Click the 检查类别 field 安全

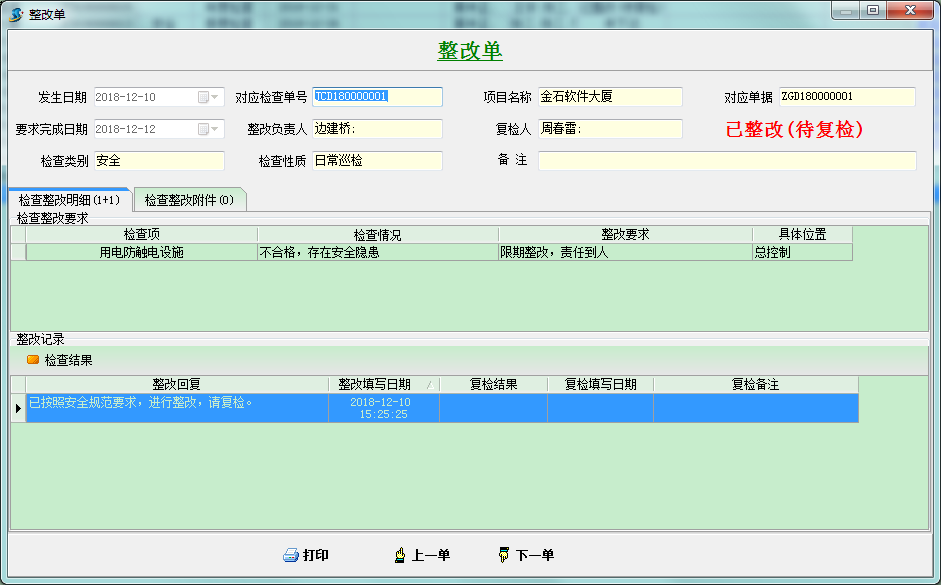coord(159,160)
